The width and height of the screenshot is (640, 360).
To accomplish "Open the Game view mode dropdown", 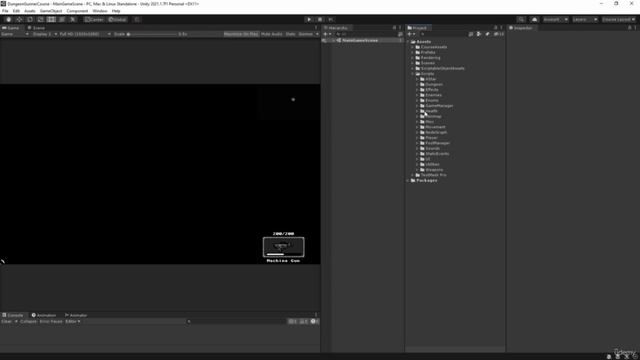I will point(15,34).
